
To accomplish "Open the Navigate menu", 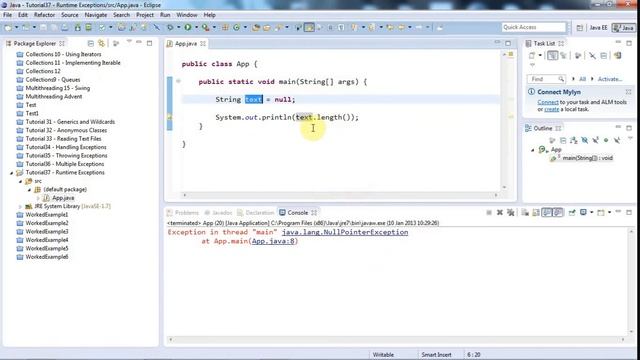I will pos(96,15).
